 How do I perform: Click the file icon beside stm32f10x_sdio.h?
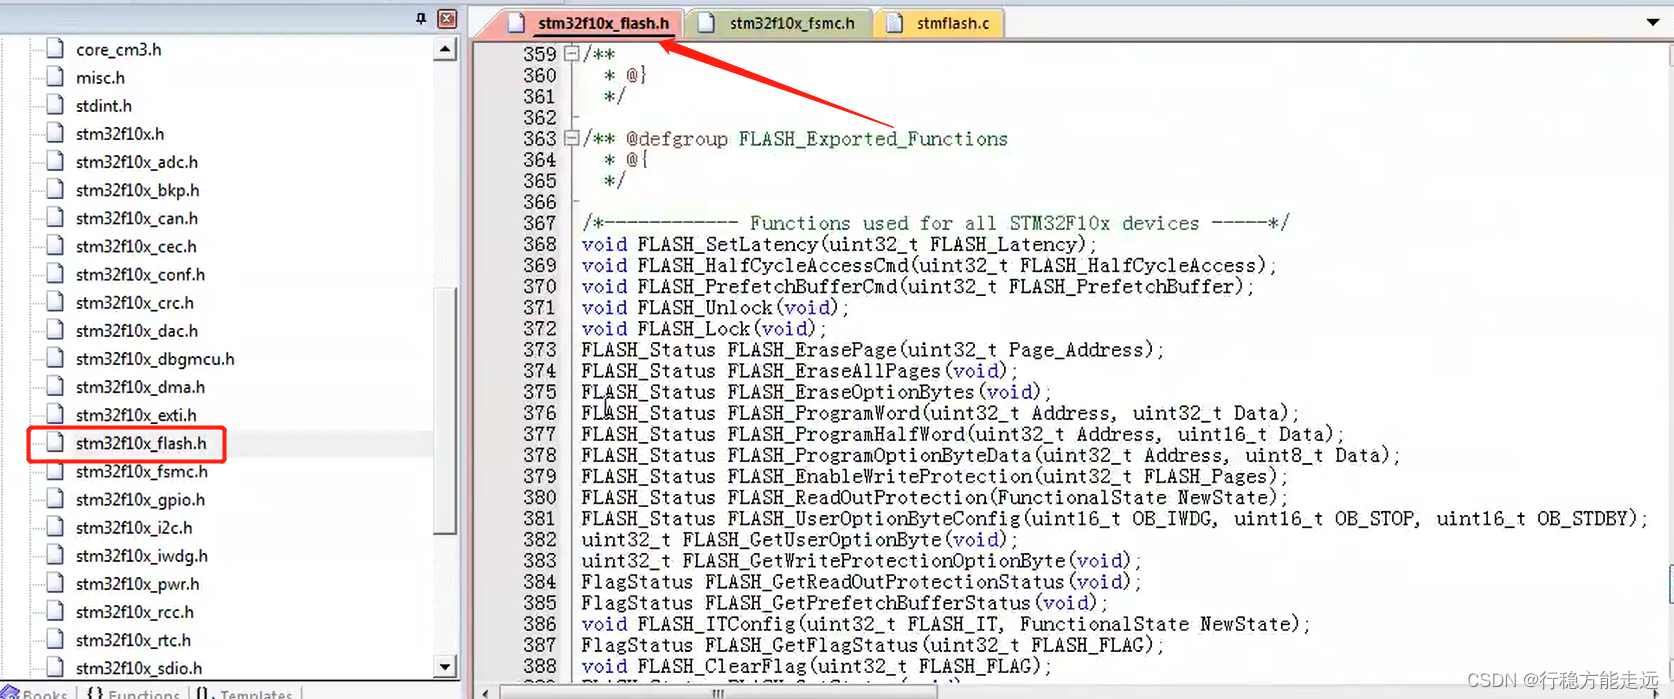(56, 666)
